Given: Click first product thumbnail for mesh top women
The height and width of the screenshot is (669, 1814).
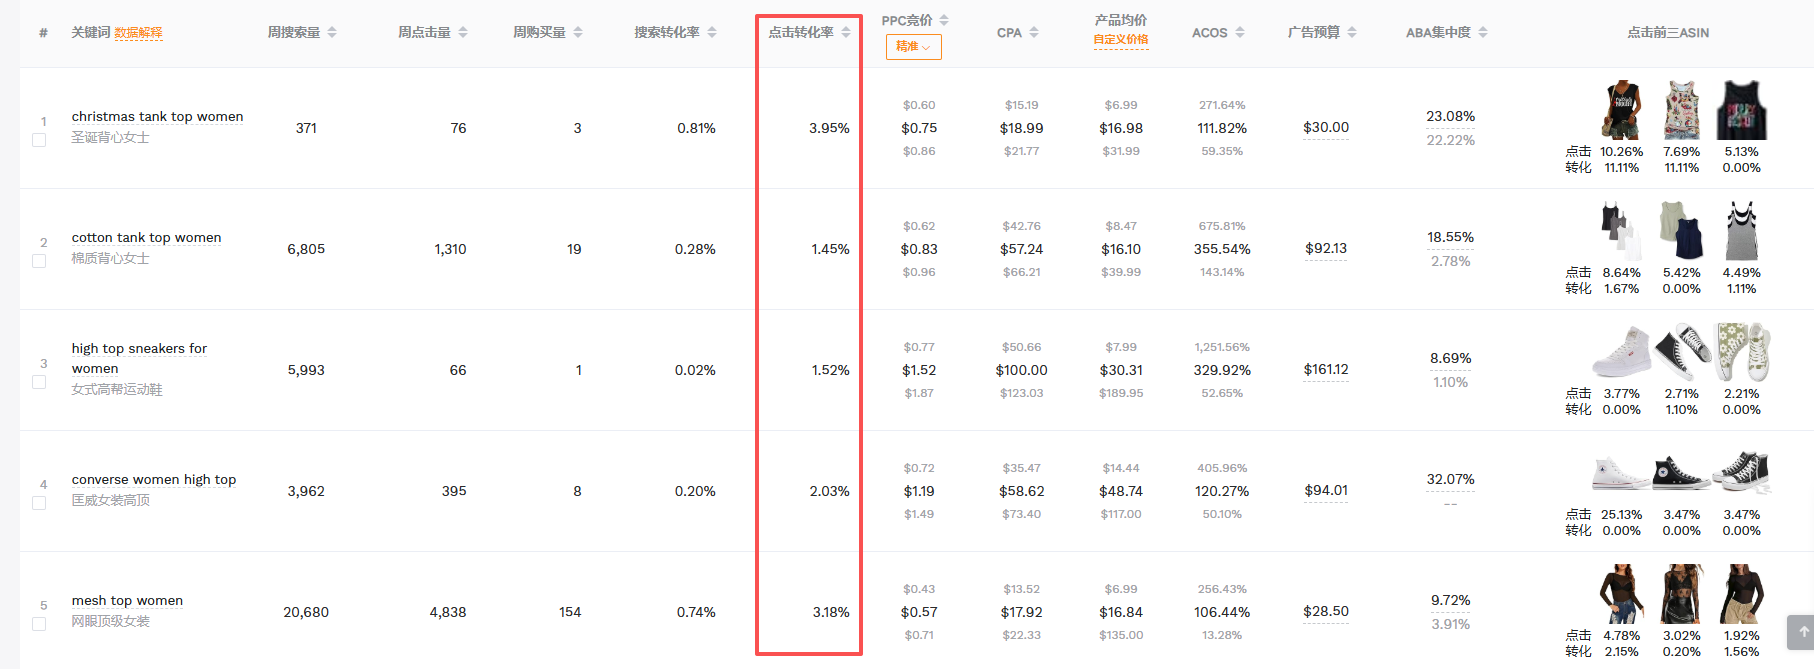Looking at the screenshot, I should [x=1621, y=595].
